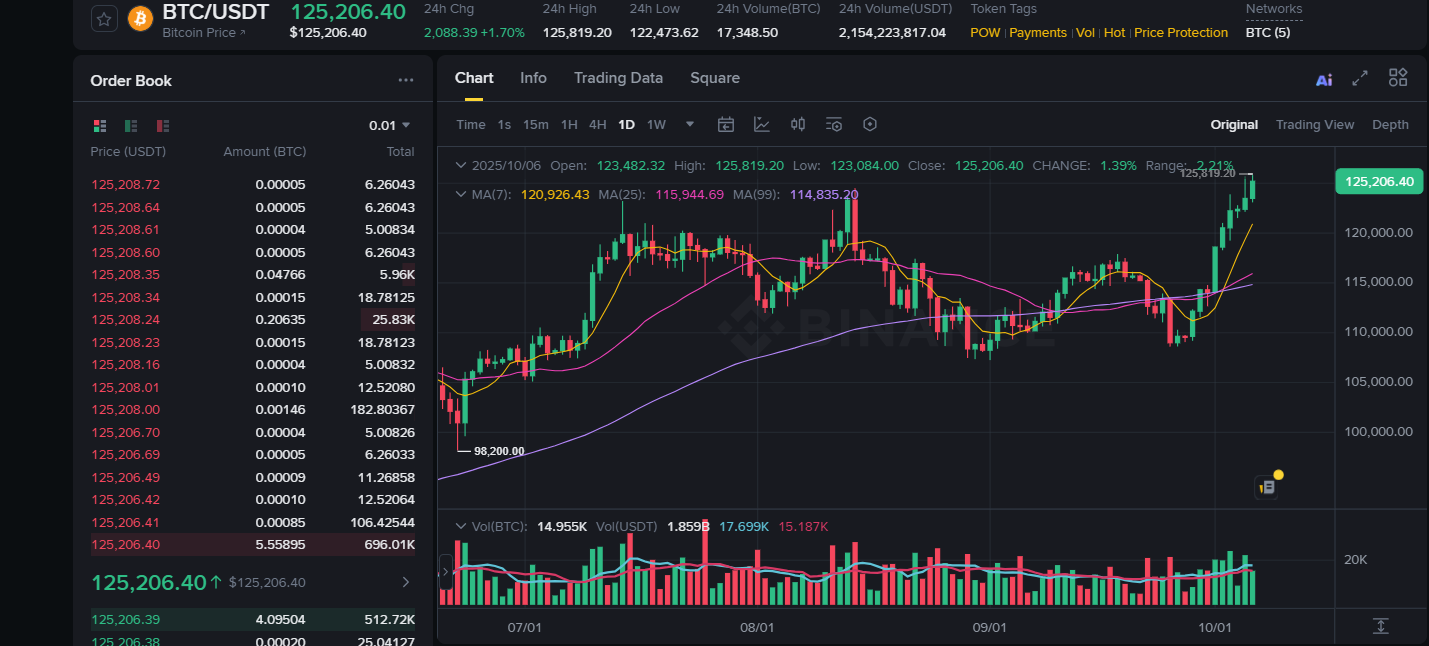Open the widgets grid icon
The height and width of the screenshot is (646, 1429).
point(1397,77)
